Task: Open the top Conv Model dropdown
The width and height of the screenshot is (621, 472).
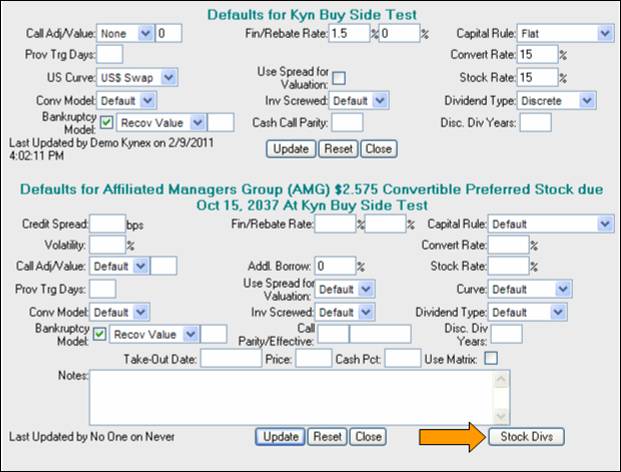Action: 127,101
